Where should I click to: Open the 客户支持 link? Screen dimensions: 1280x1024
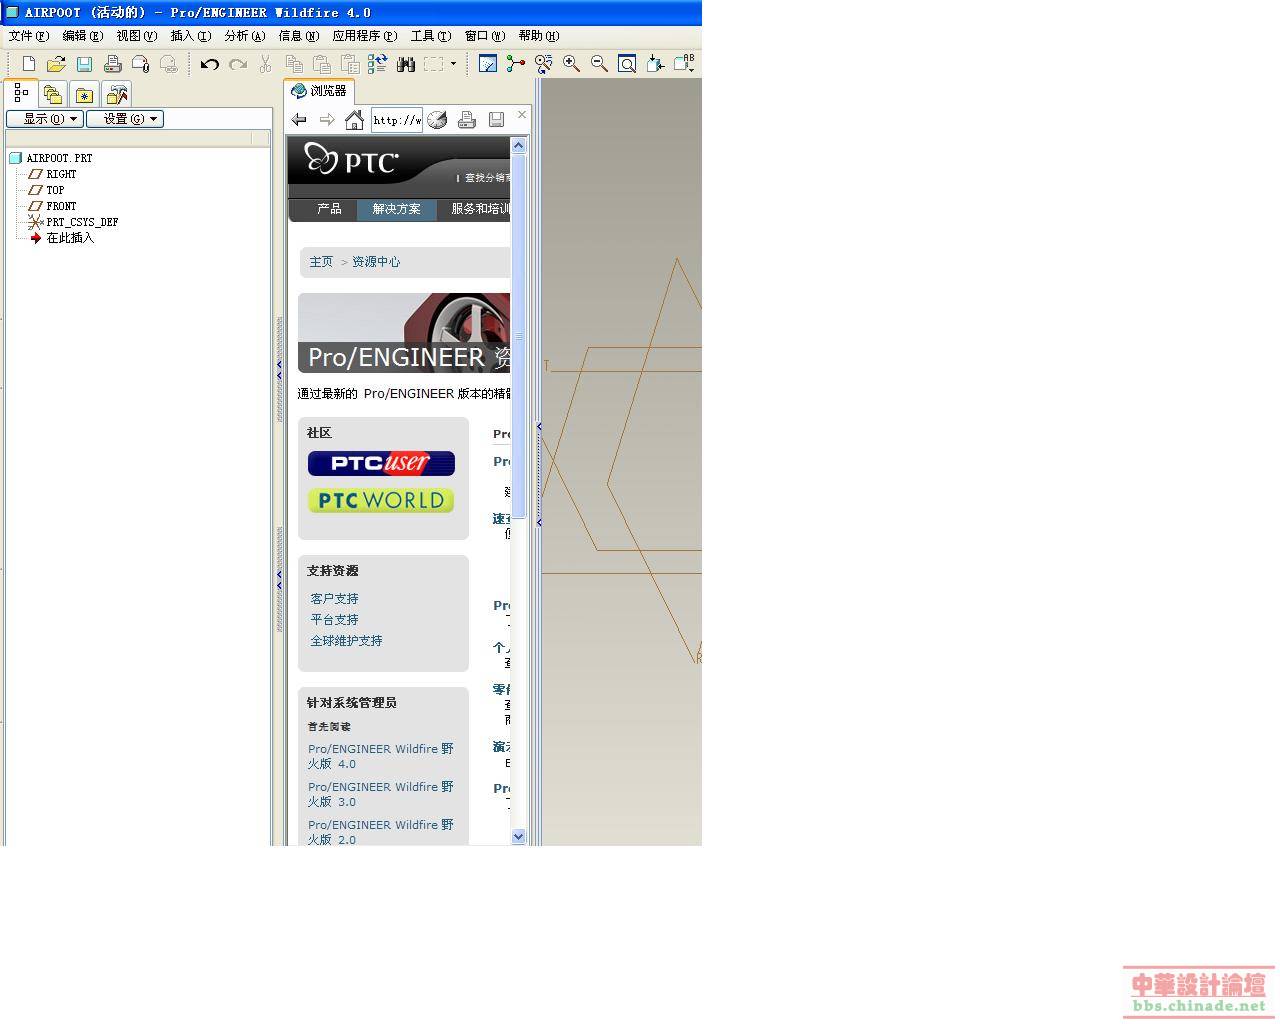pyautogui.click(x=334, y=599)
